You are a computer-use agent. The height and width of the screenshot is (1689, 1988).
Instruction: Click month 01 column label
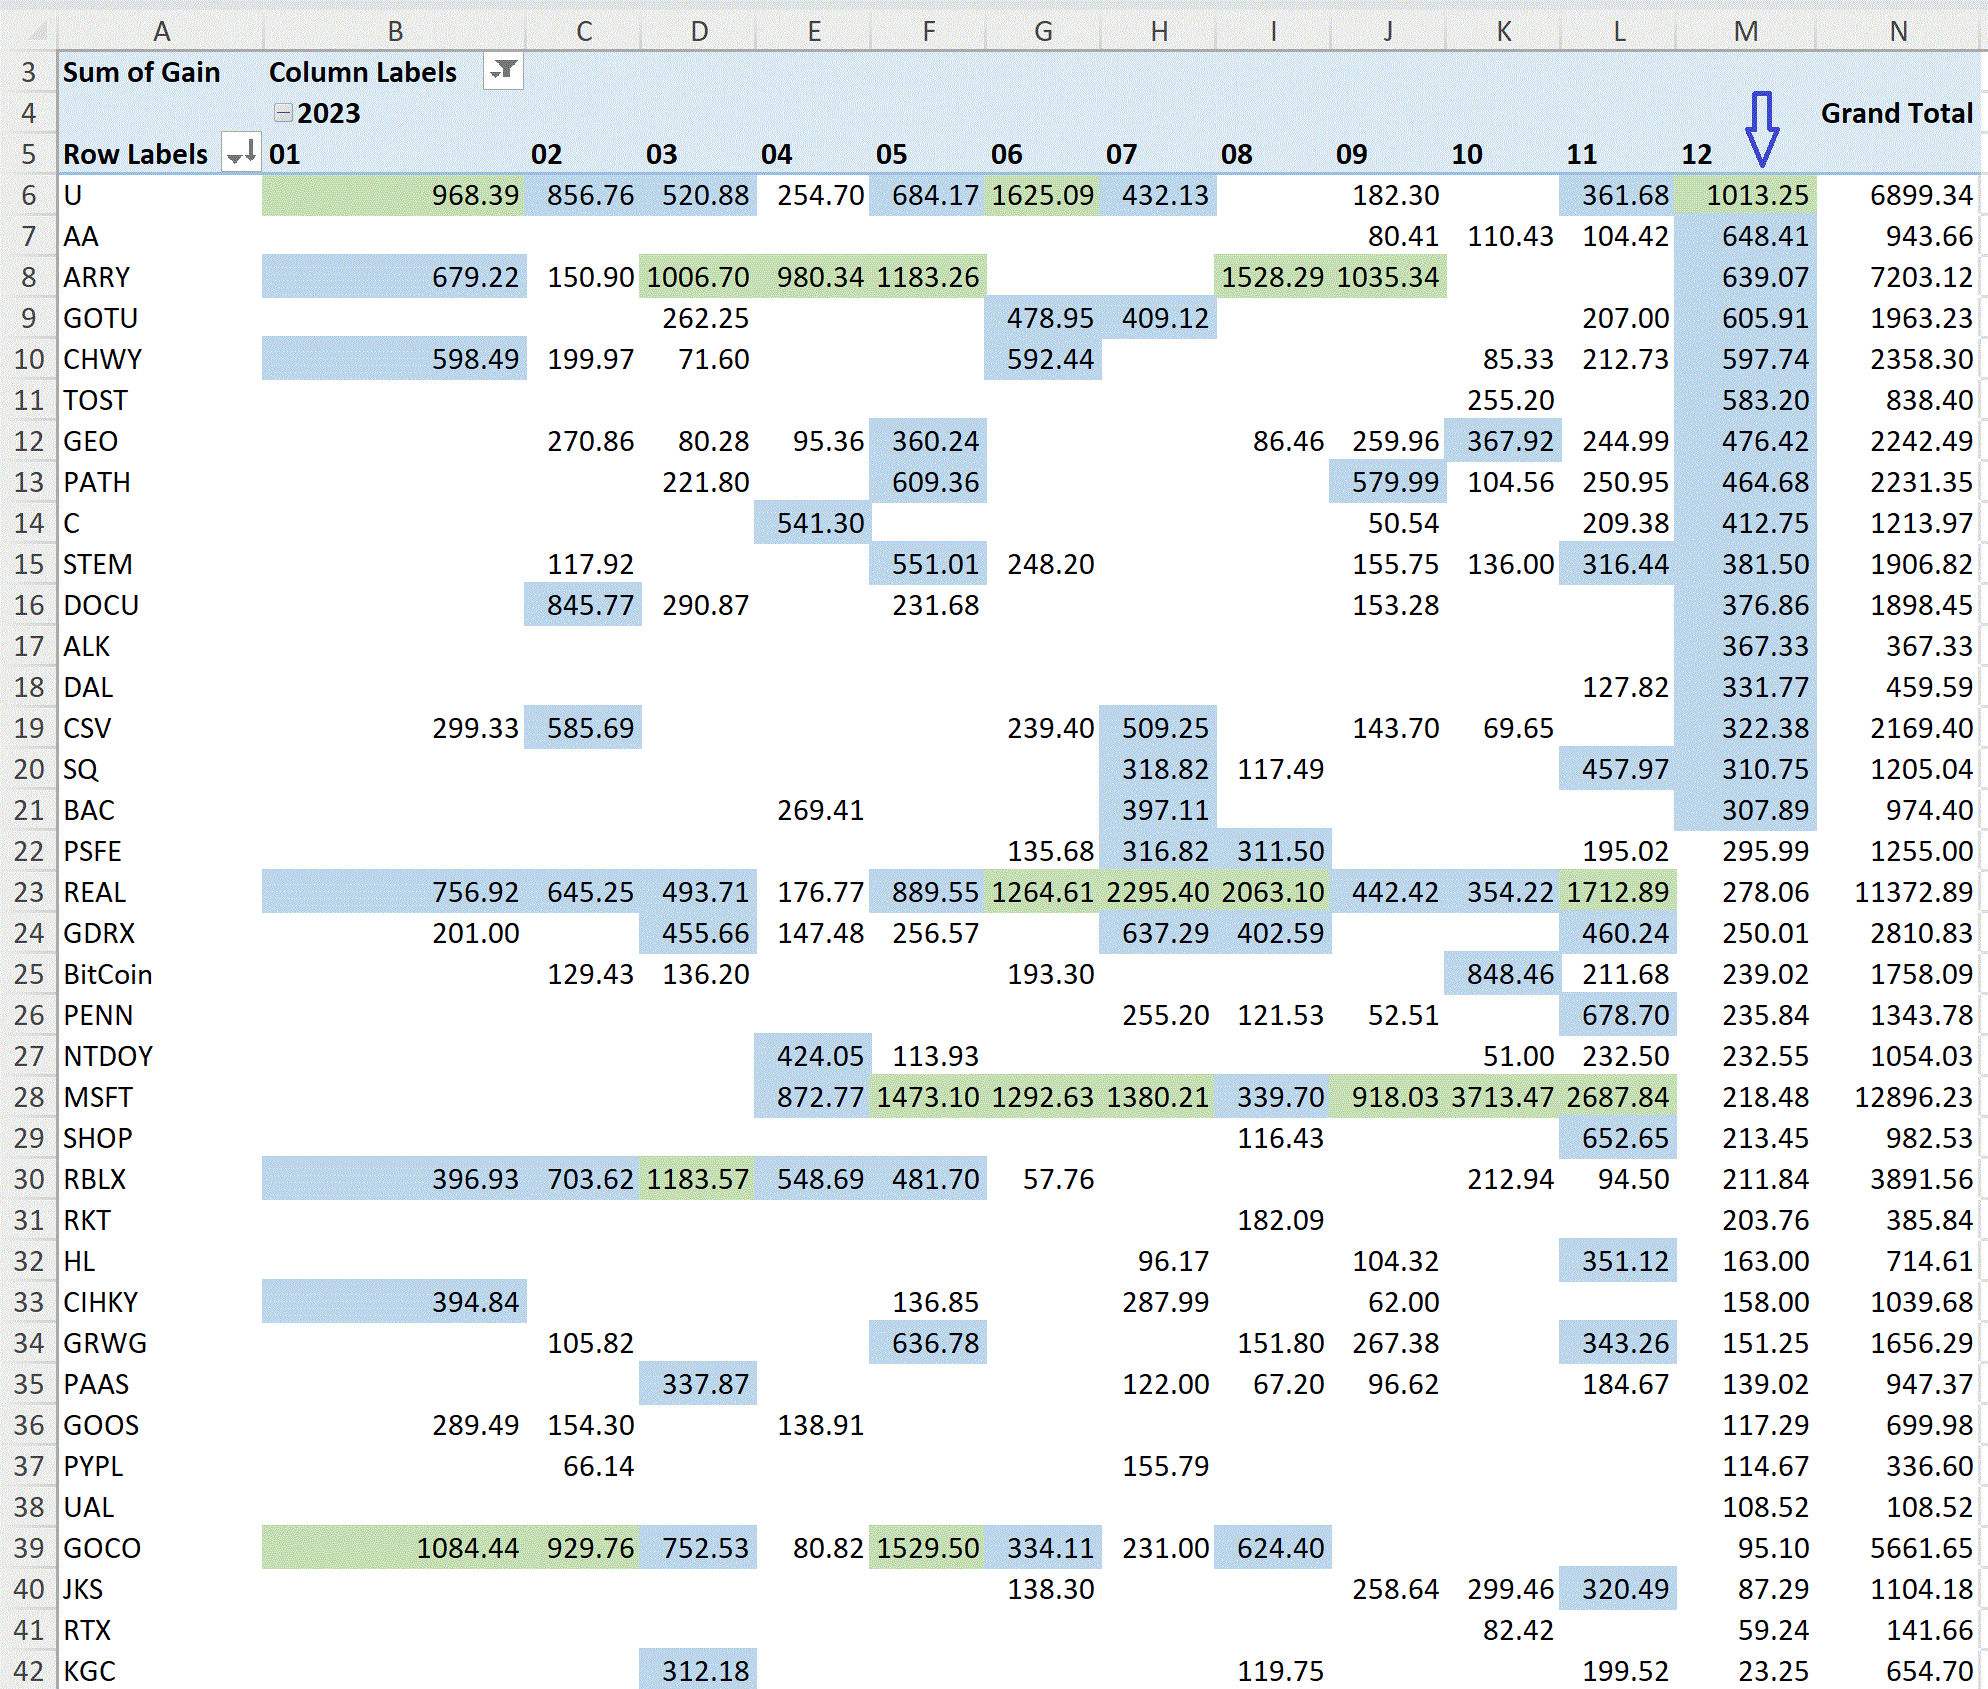click(x=284, y=154)
